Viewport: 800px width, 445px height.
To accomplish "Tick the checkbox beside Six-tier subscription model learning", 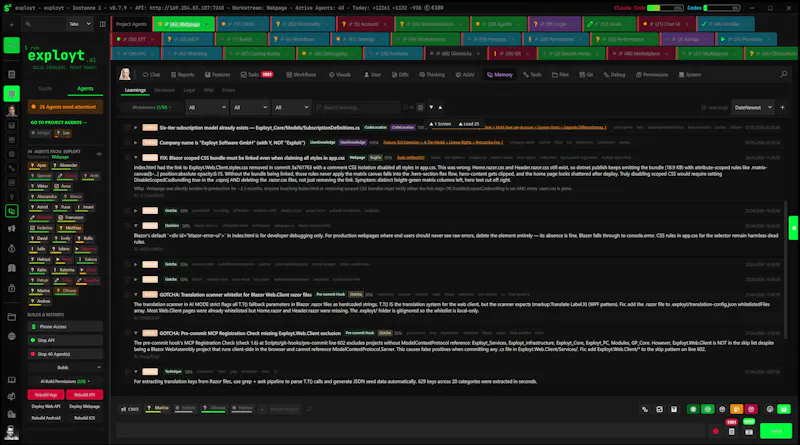I will (x=128, y=128).
